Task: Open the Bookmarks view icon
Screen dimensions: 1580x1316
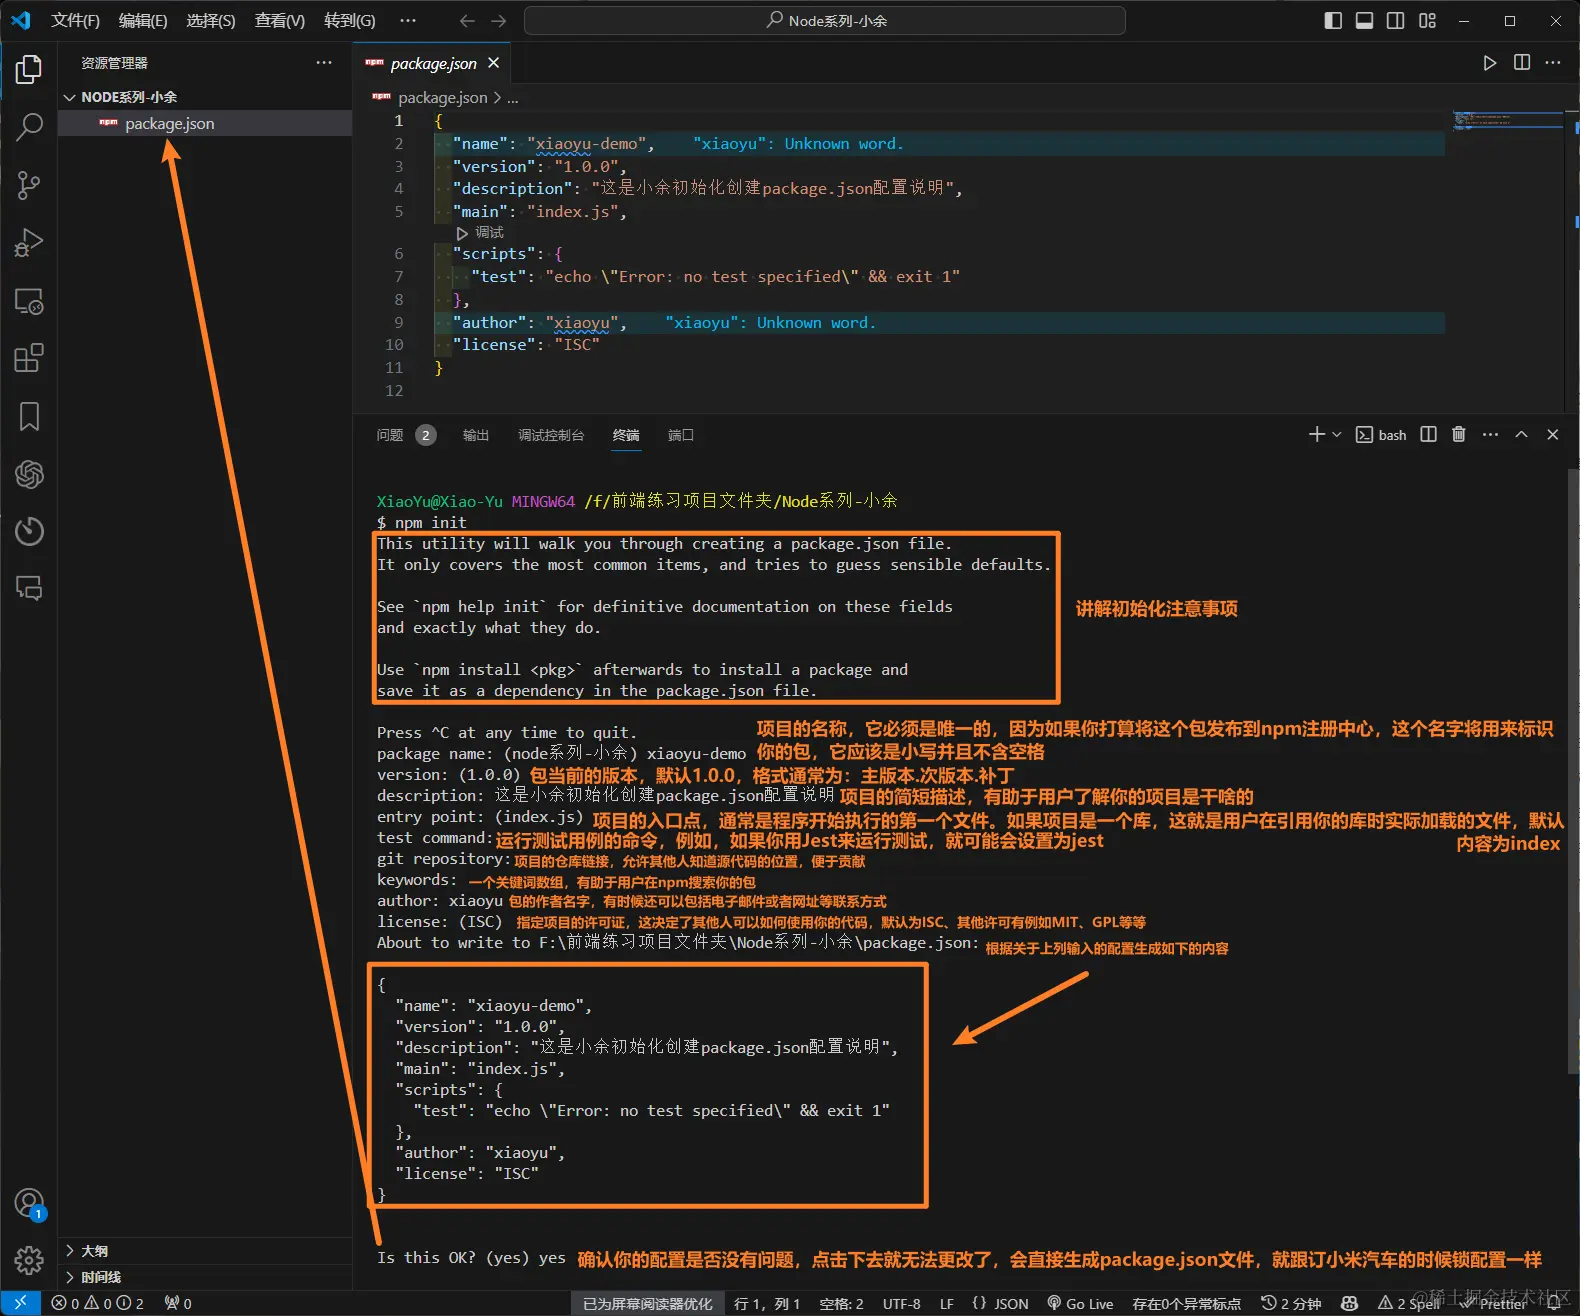Action: 29,416
